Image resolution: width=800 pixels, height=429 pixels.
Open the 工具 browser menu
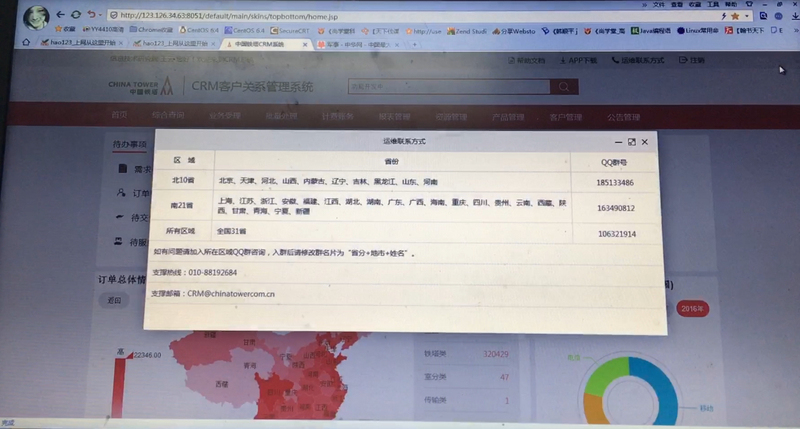click(x=713, y=4)
